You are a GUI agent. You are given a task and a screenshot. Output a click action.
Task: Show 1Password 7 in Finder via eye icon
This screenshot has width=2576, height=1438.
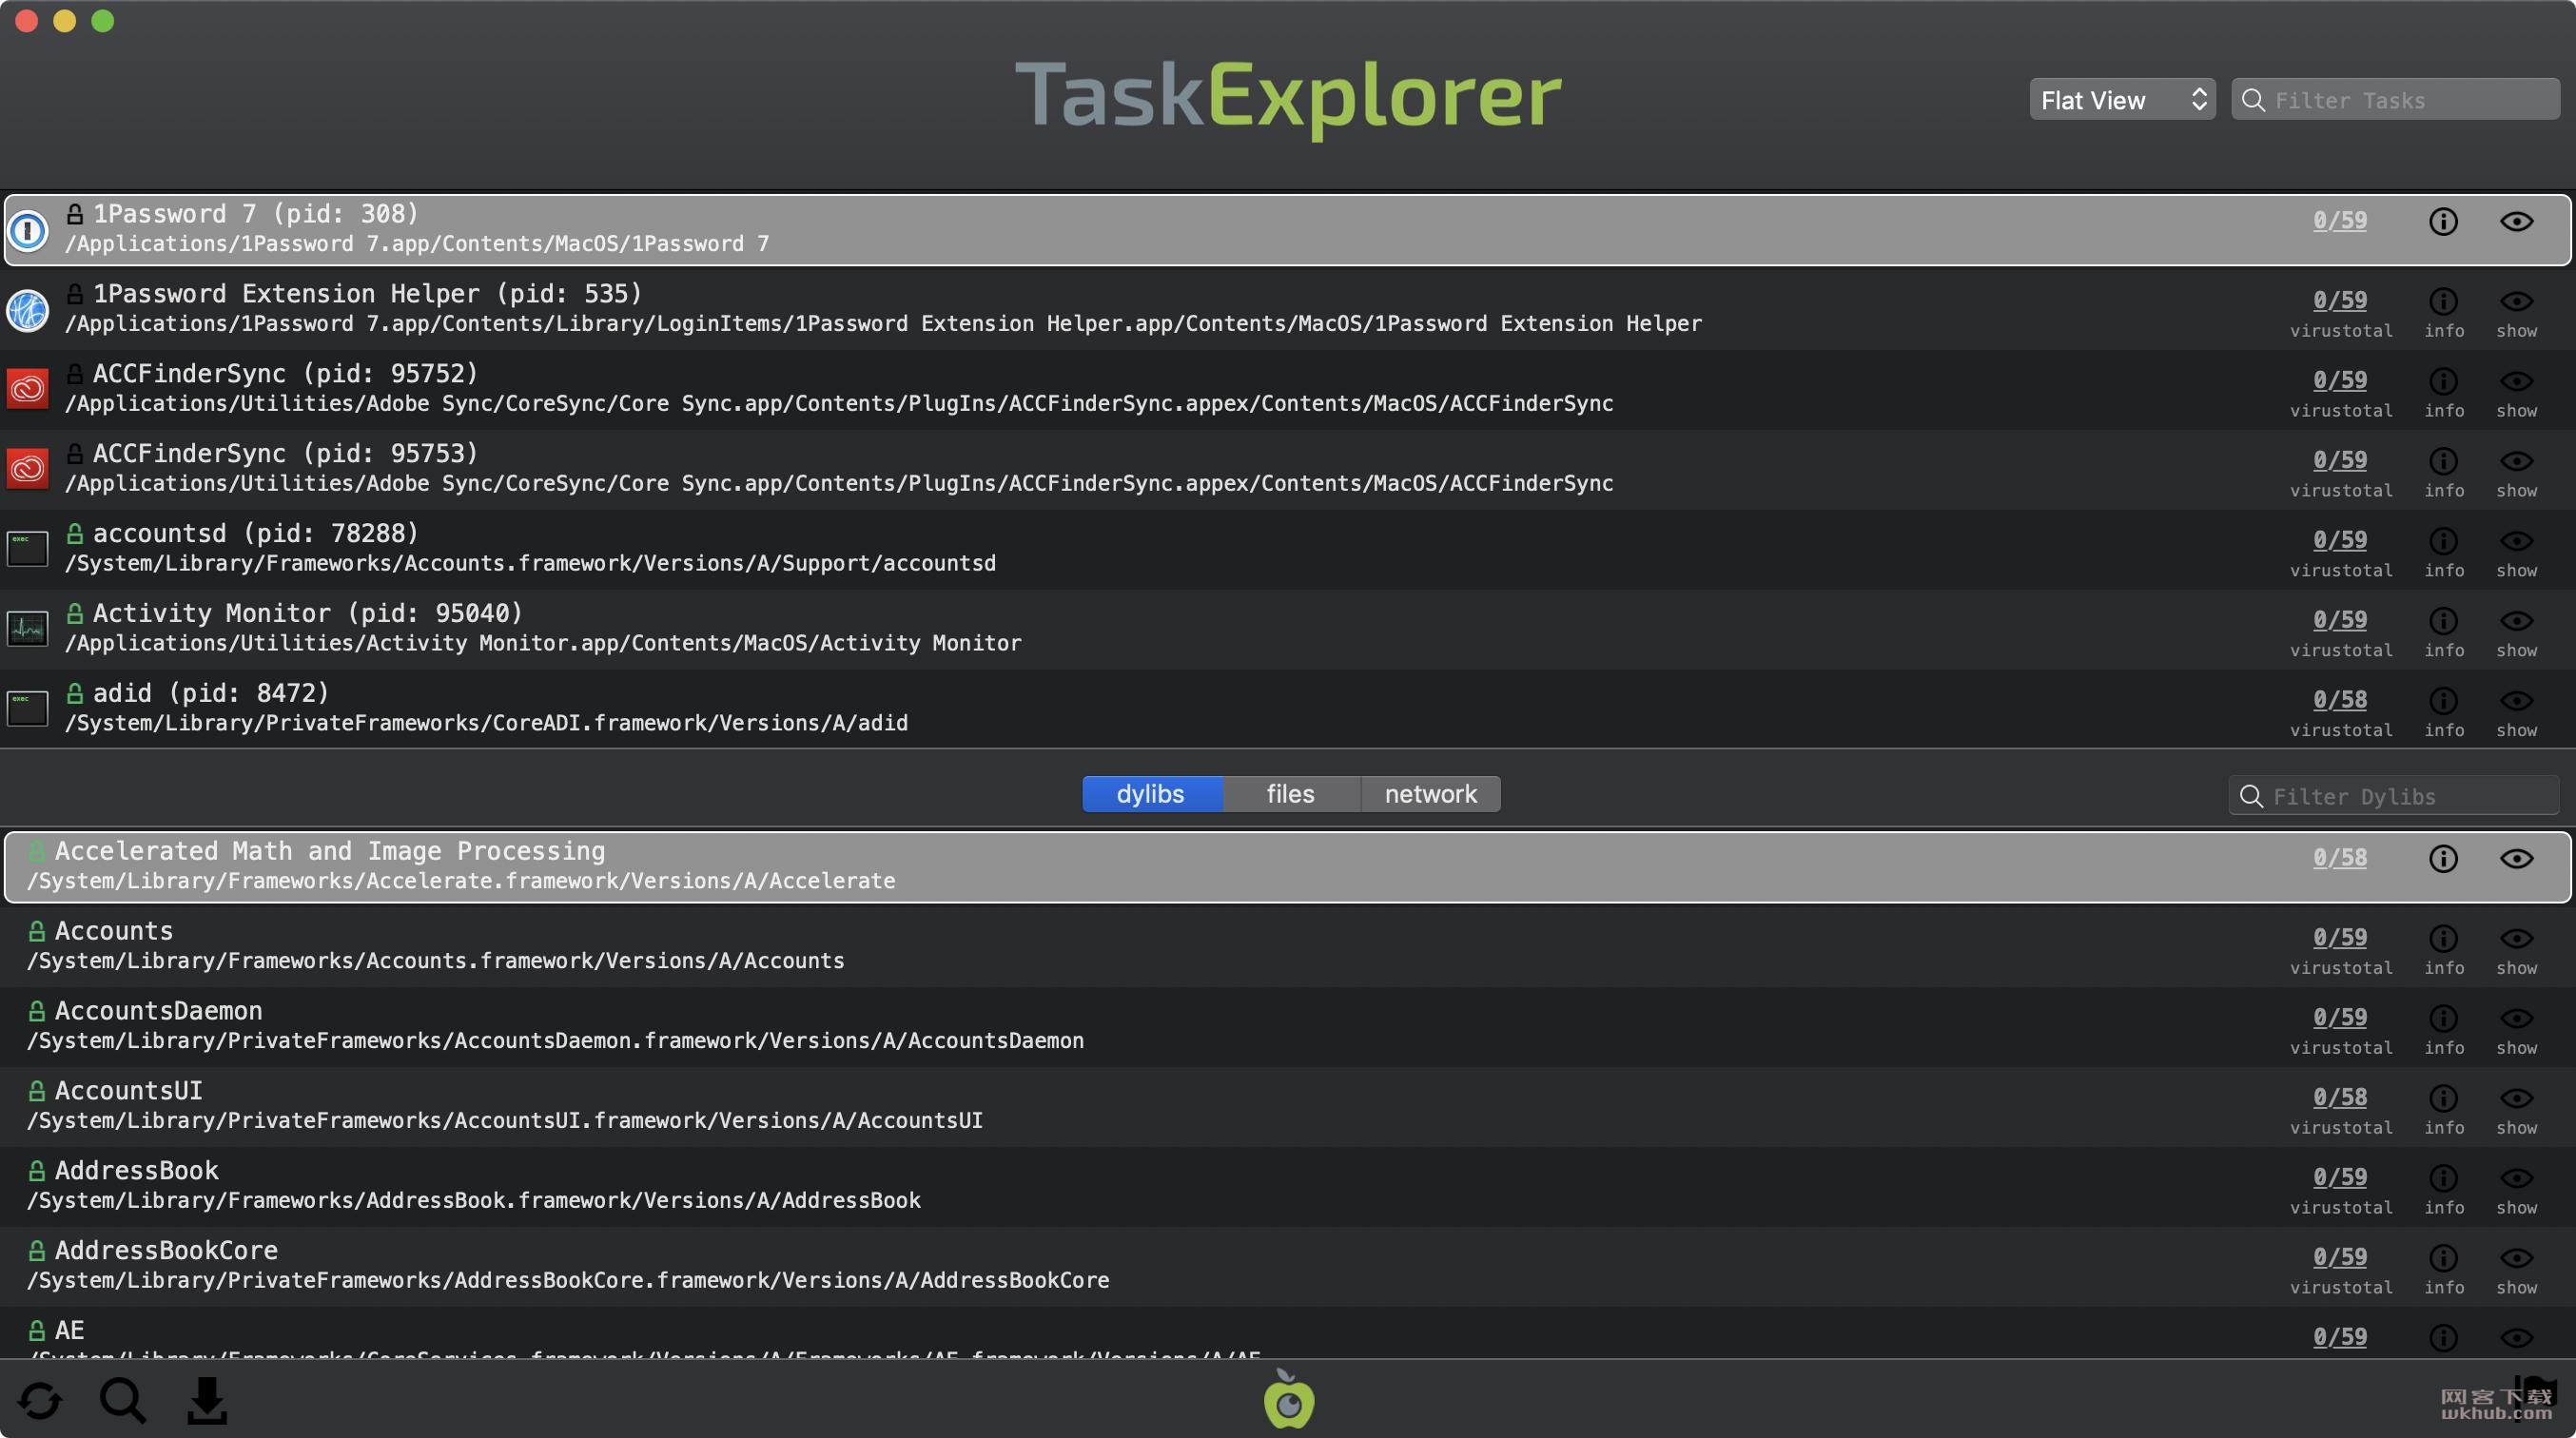pyautogui.click(x=2516, y=221)
